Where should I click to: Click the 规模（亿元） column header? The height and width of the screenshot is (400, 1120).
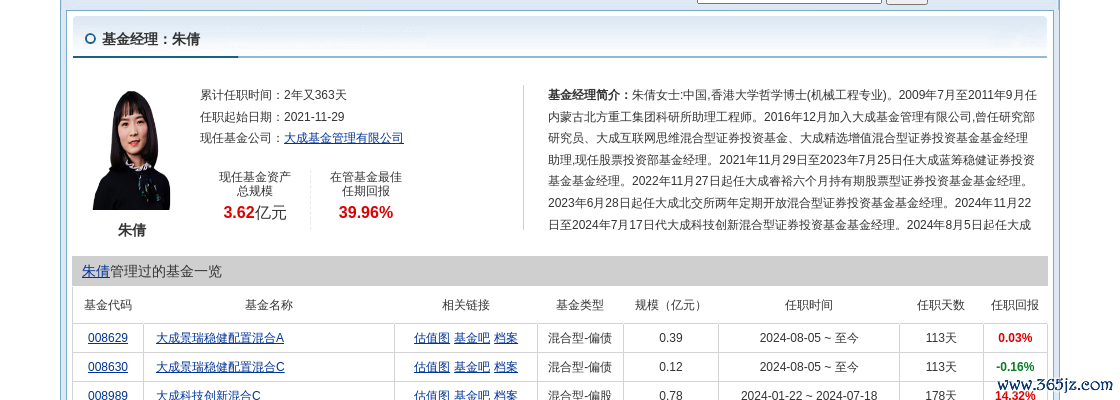[670, 305]
